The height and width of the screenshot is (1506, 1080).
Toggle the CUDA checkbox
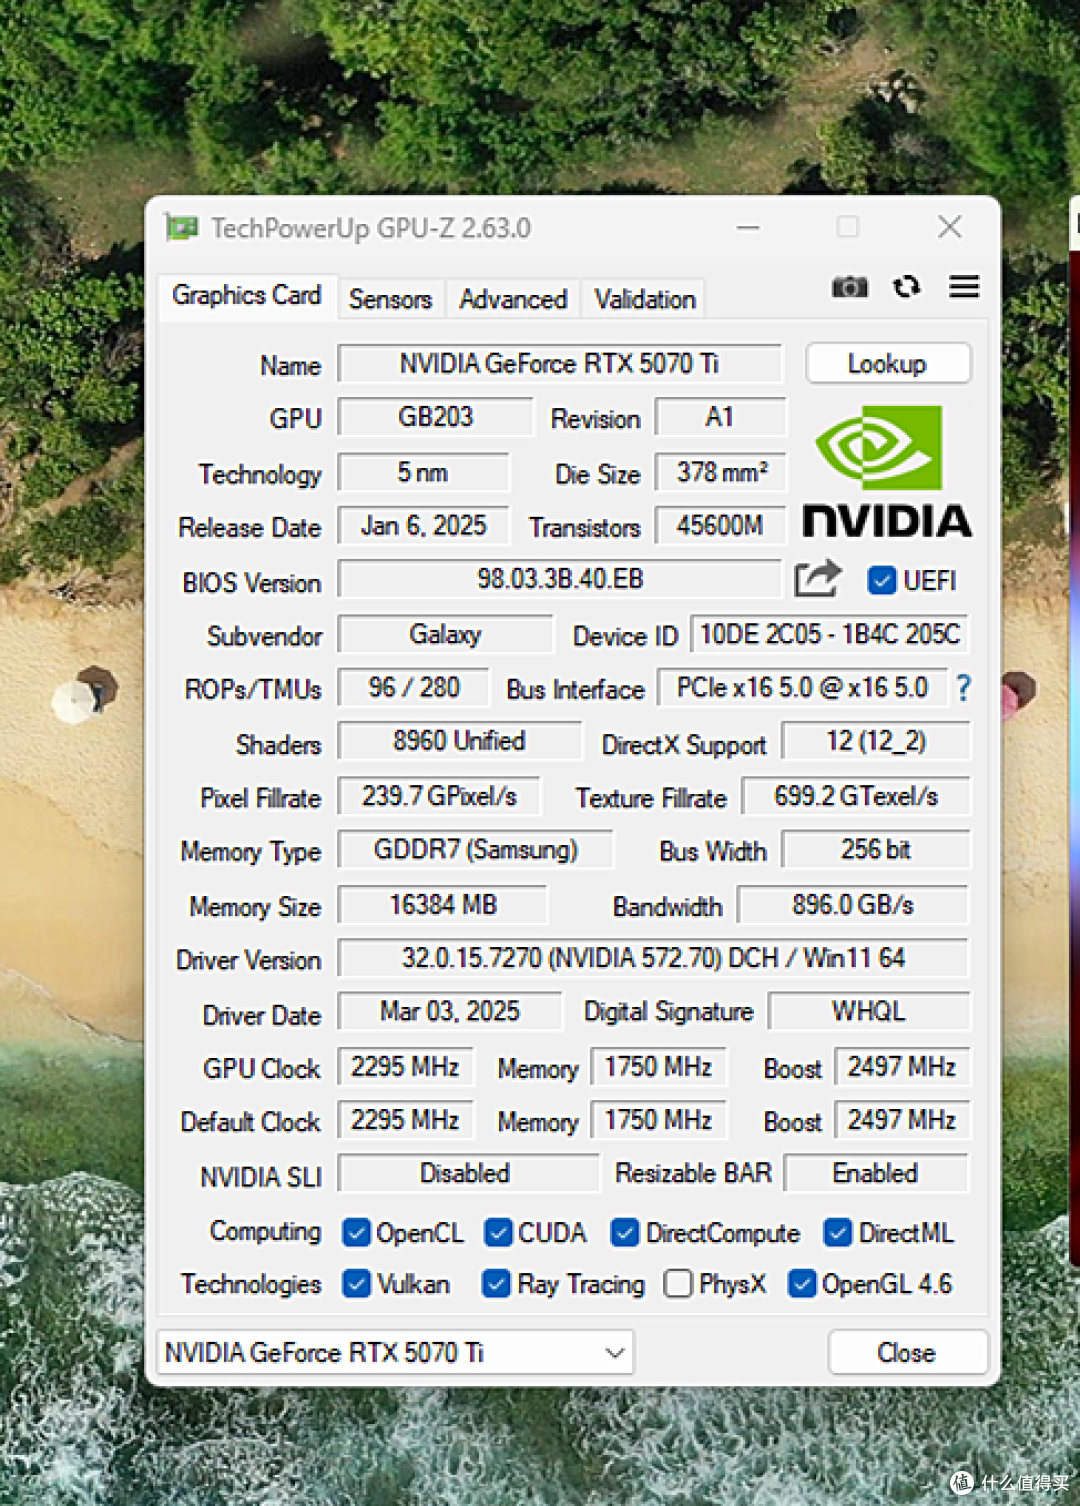coord(498,1232)
